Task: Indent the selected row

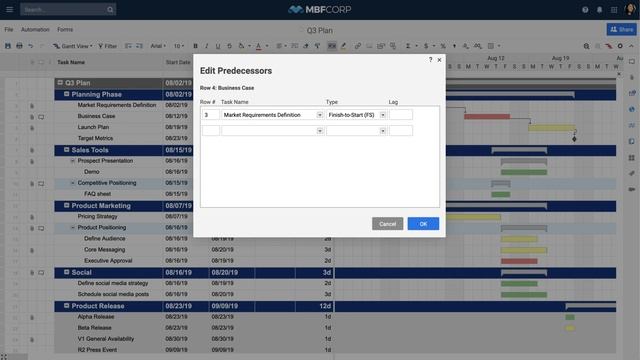Action: (x=139, y=46)
